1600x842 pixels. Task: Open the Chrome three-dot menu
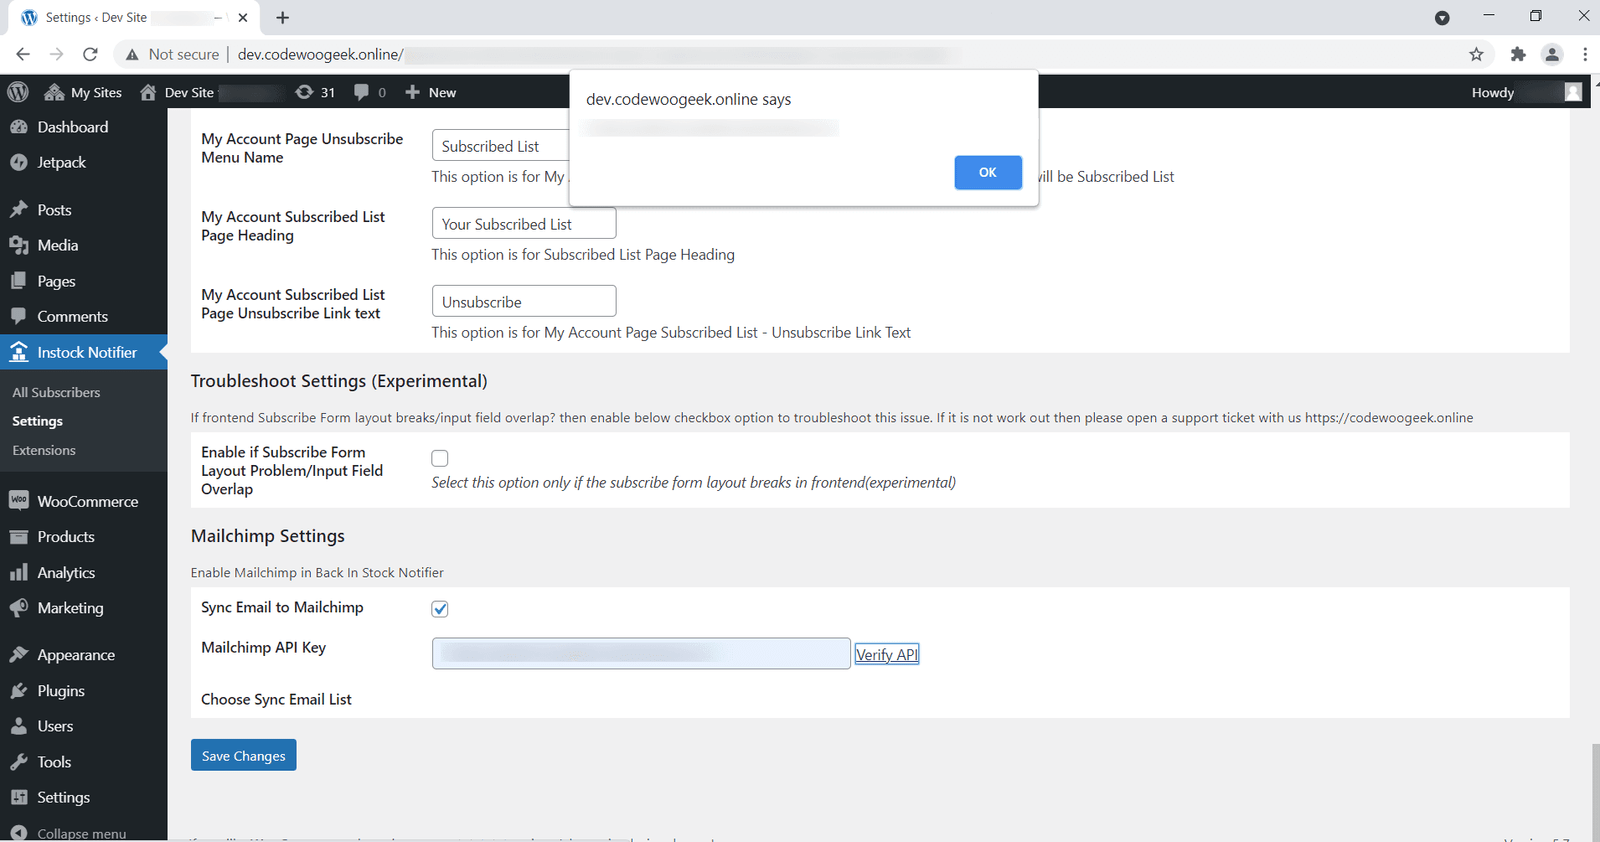[x=1585, y=54]
